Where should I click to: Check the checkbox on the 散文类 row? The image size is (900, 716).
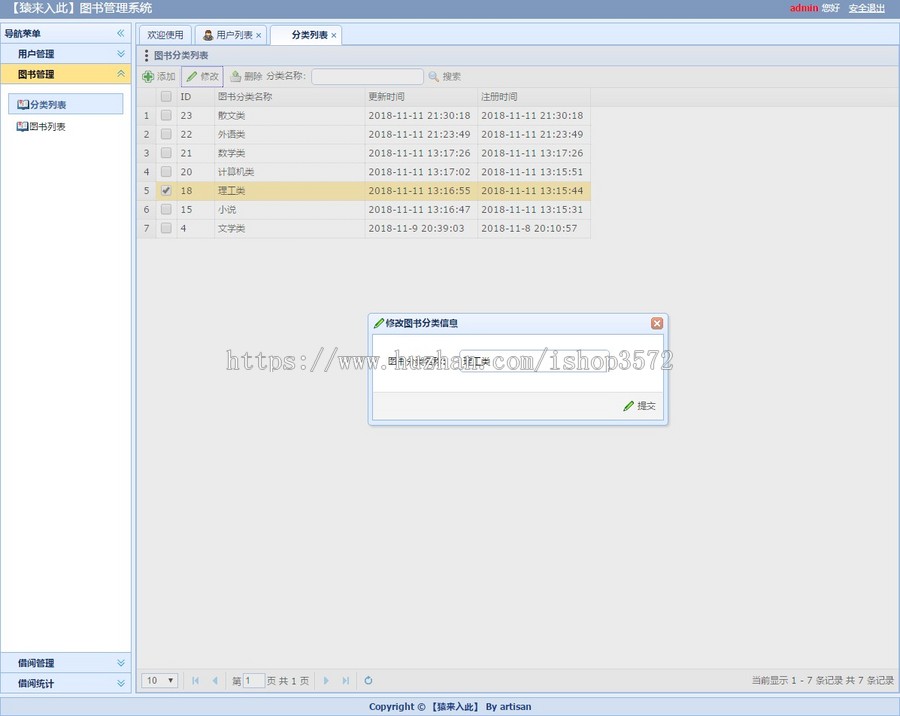(x=166, y=115)
